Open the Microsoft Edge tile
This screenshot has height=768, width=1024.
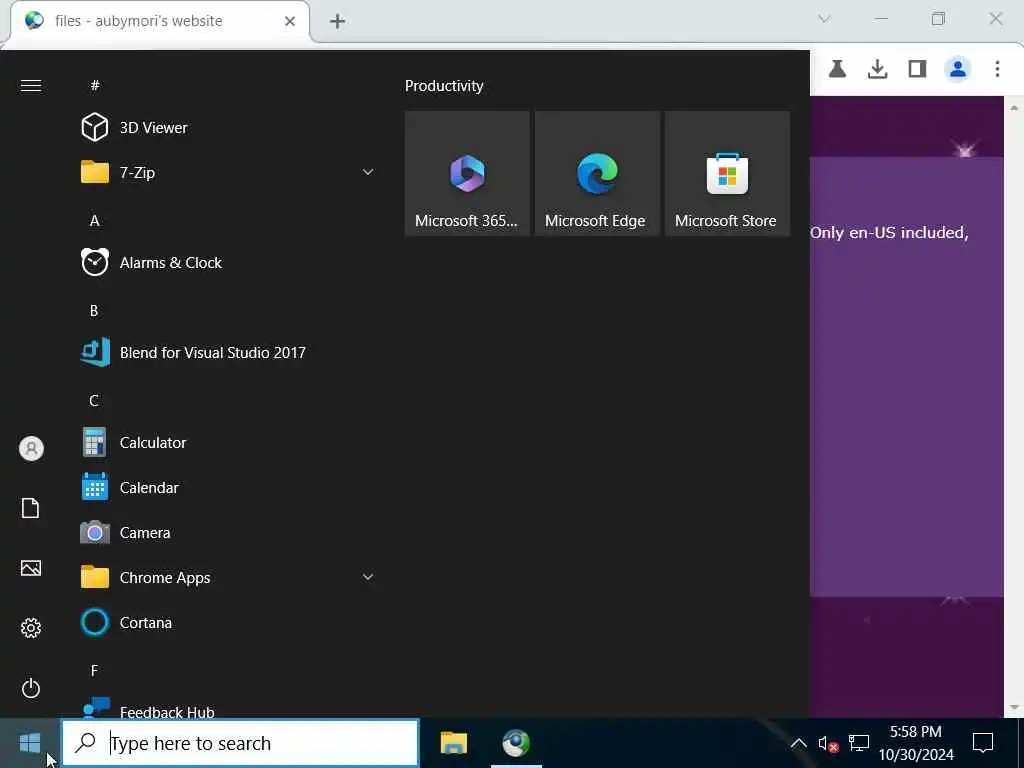tap(597, 174)
